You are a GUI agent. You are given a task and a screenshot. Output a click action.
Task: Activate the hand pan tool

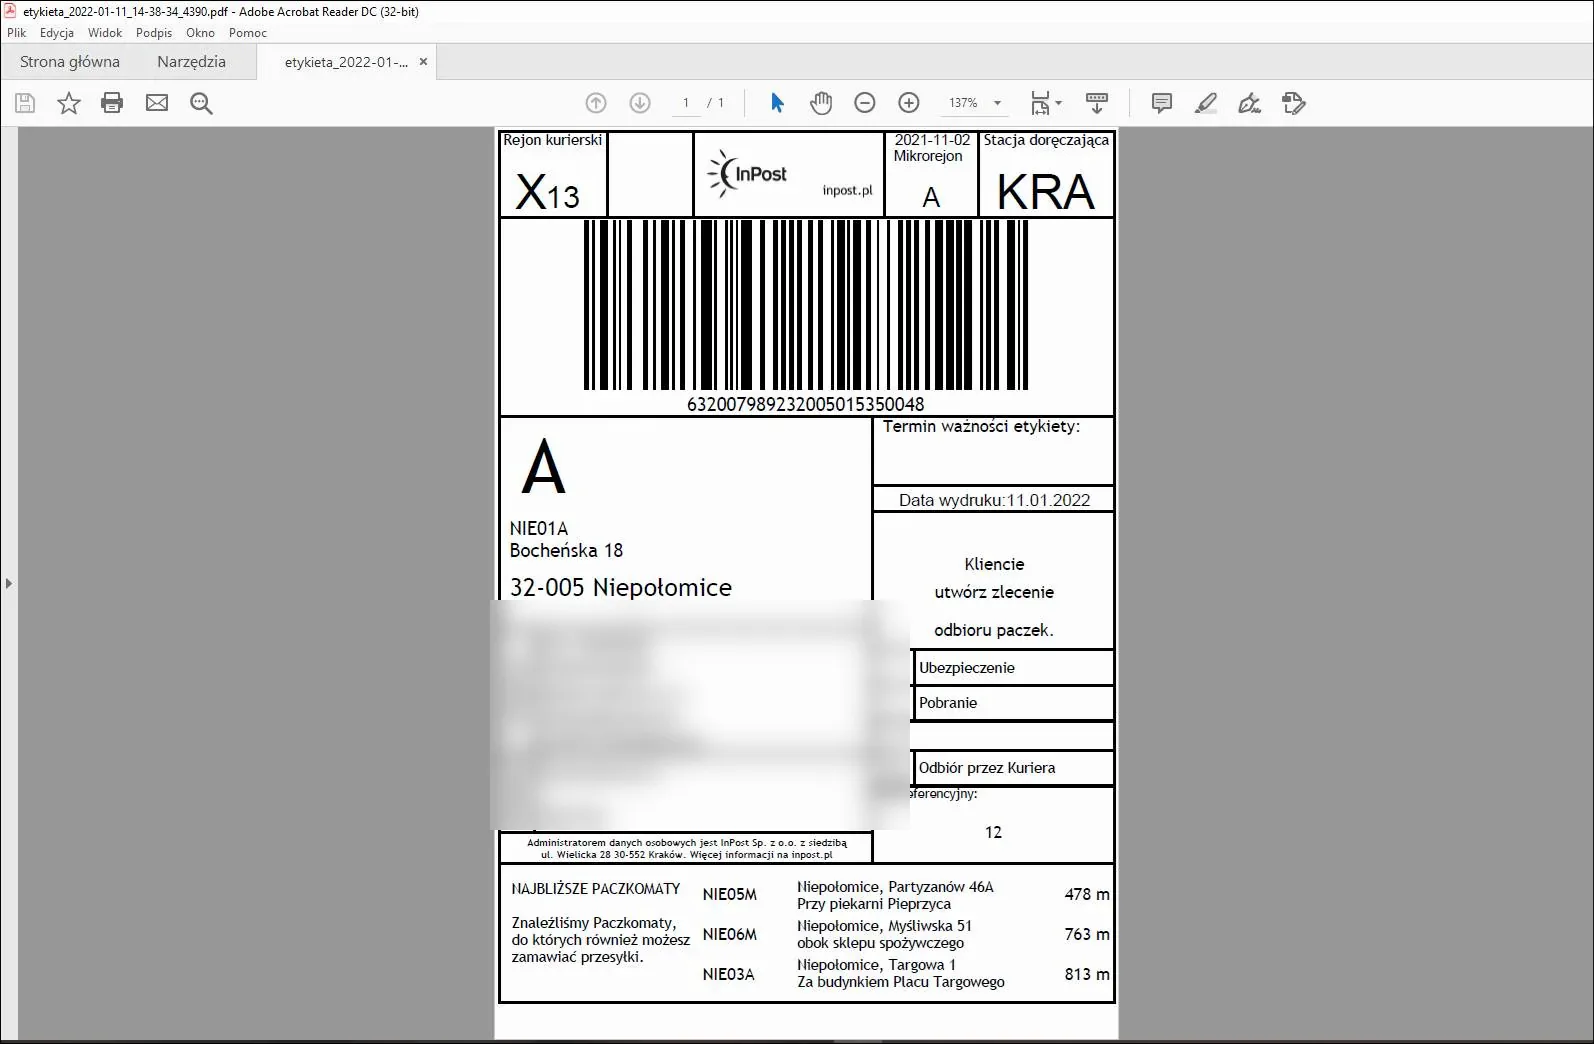click(x=821, y=103)
